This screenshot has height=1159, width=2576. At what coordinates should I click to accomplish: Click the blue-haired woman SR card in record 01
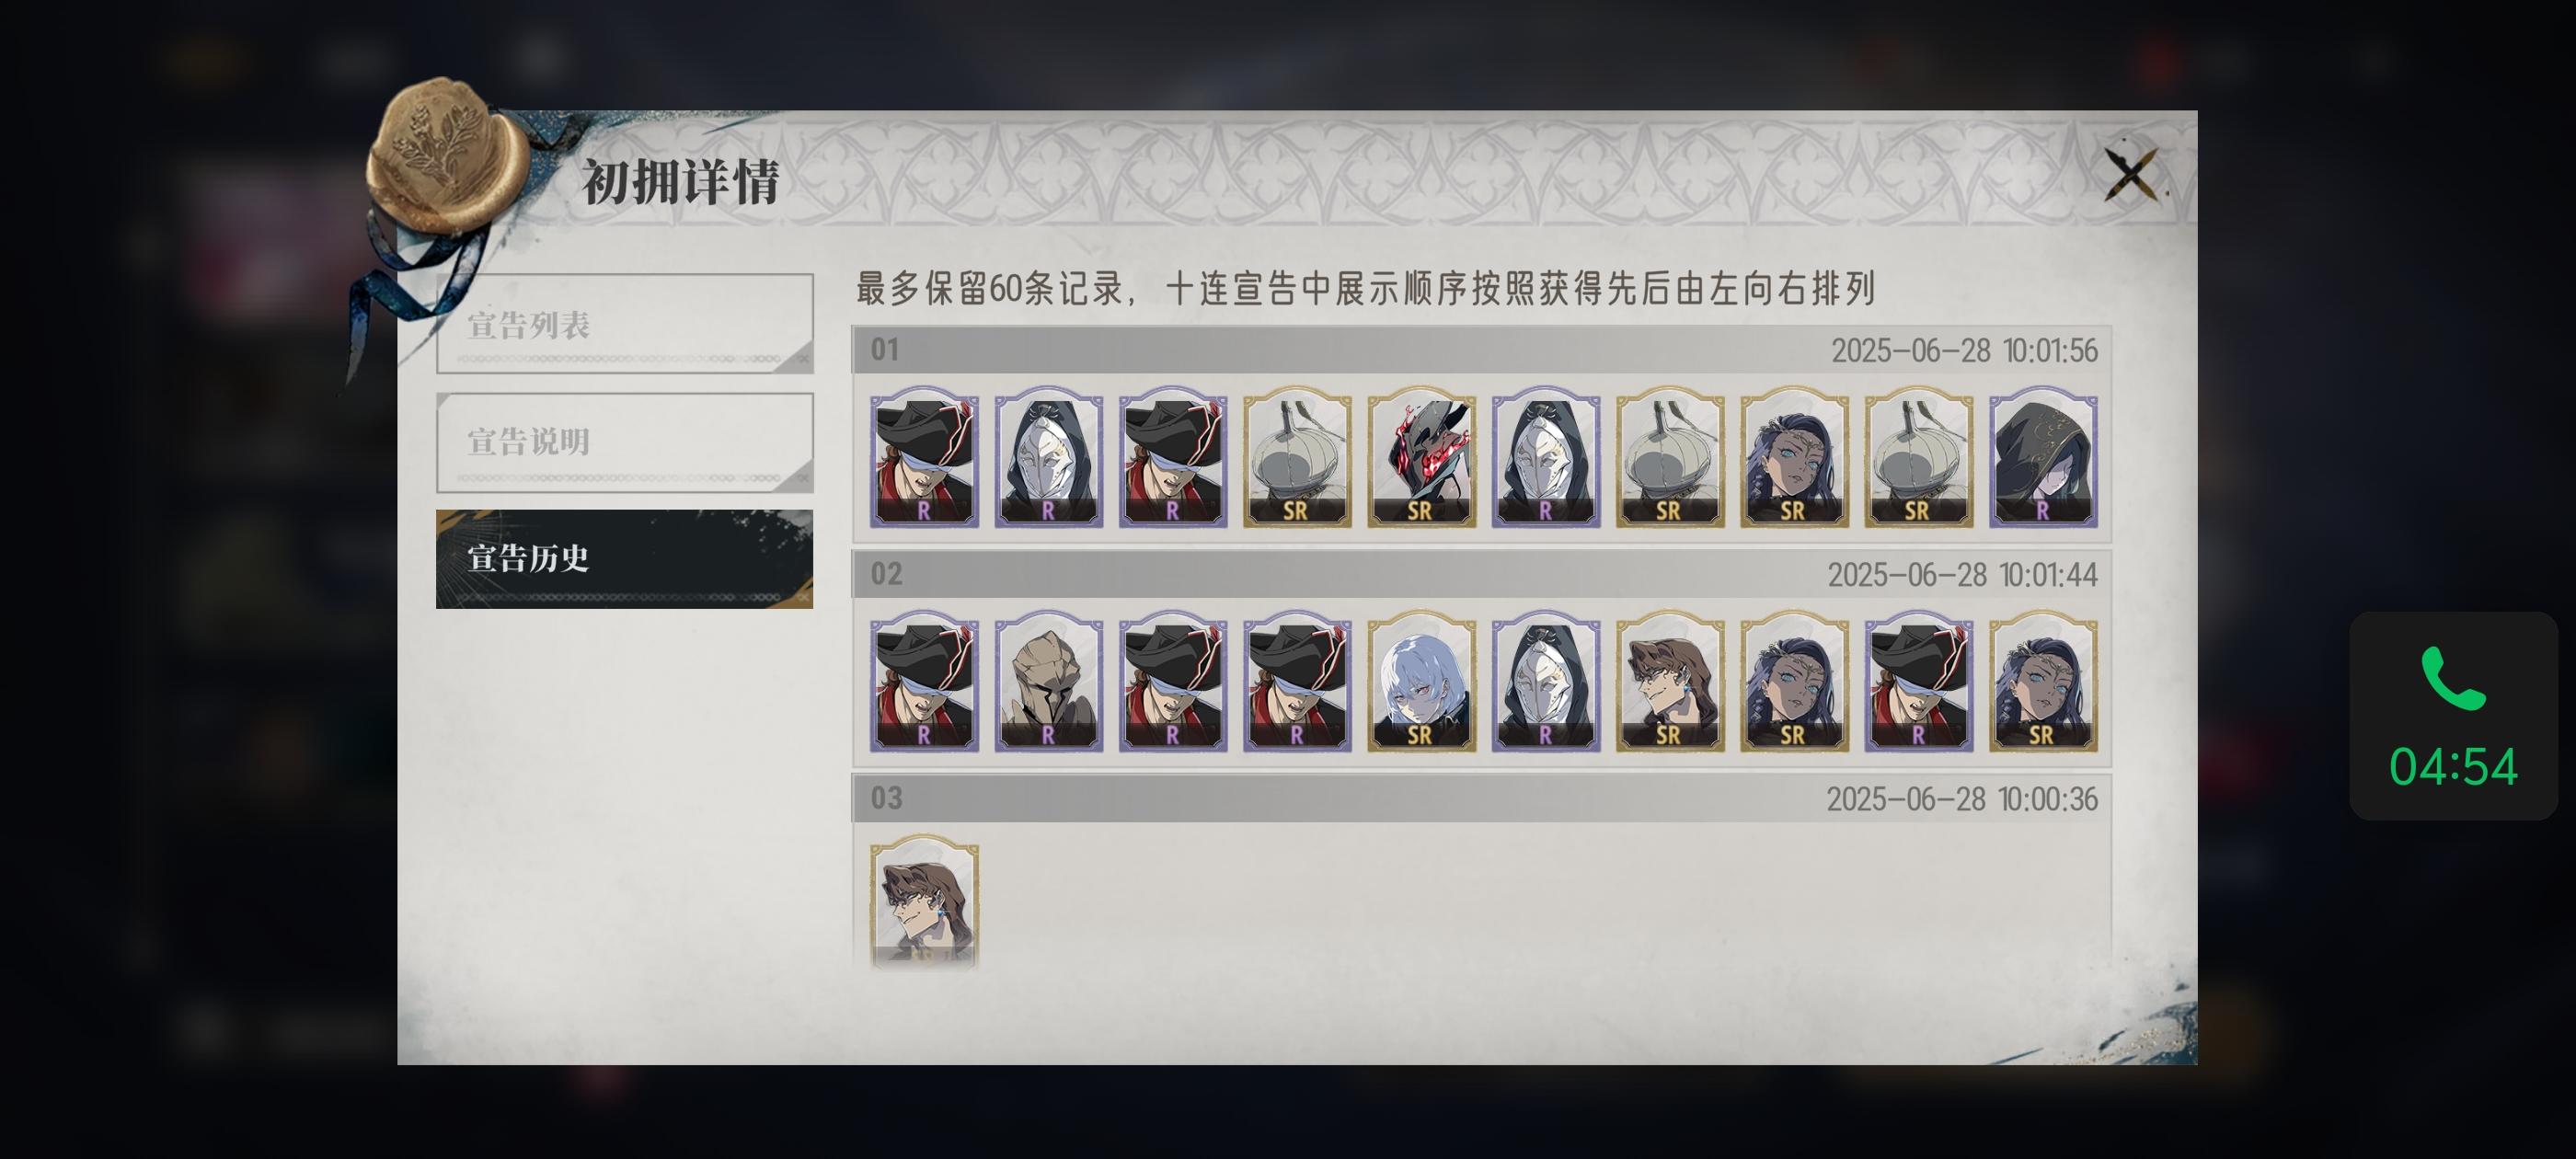1794,457
